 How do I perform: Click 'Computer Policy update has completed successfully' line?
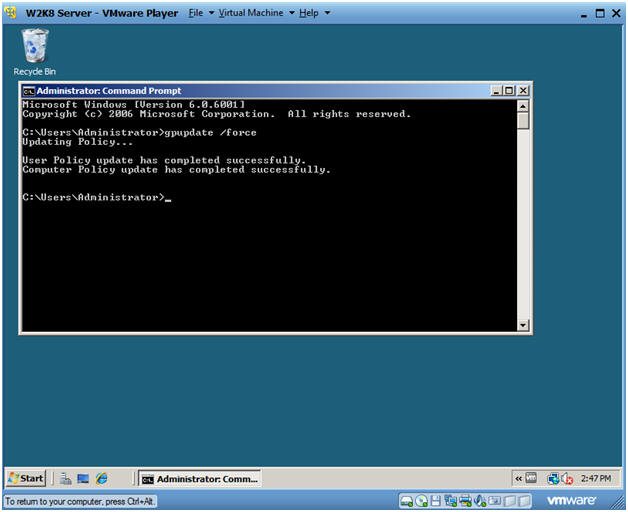coord(176,170)
